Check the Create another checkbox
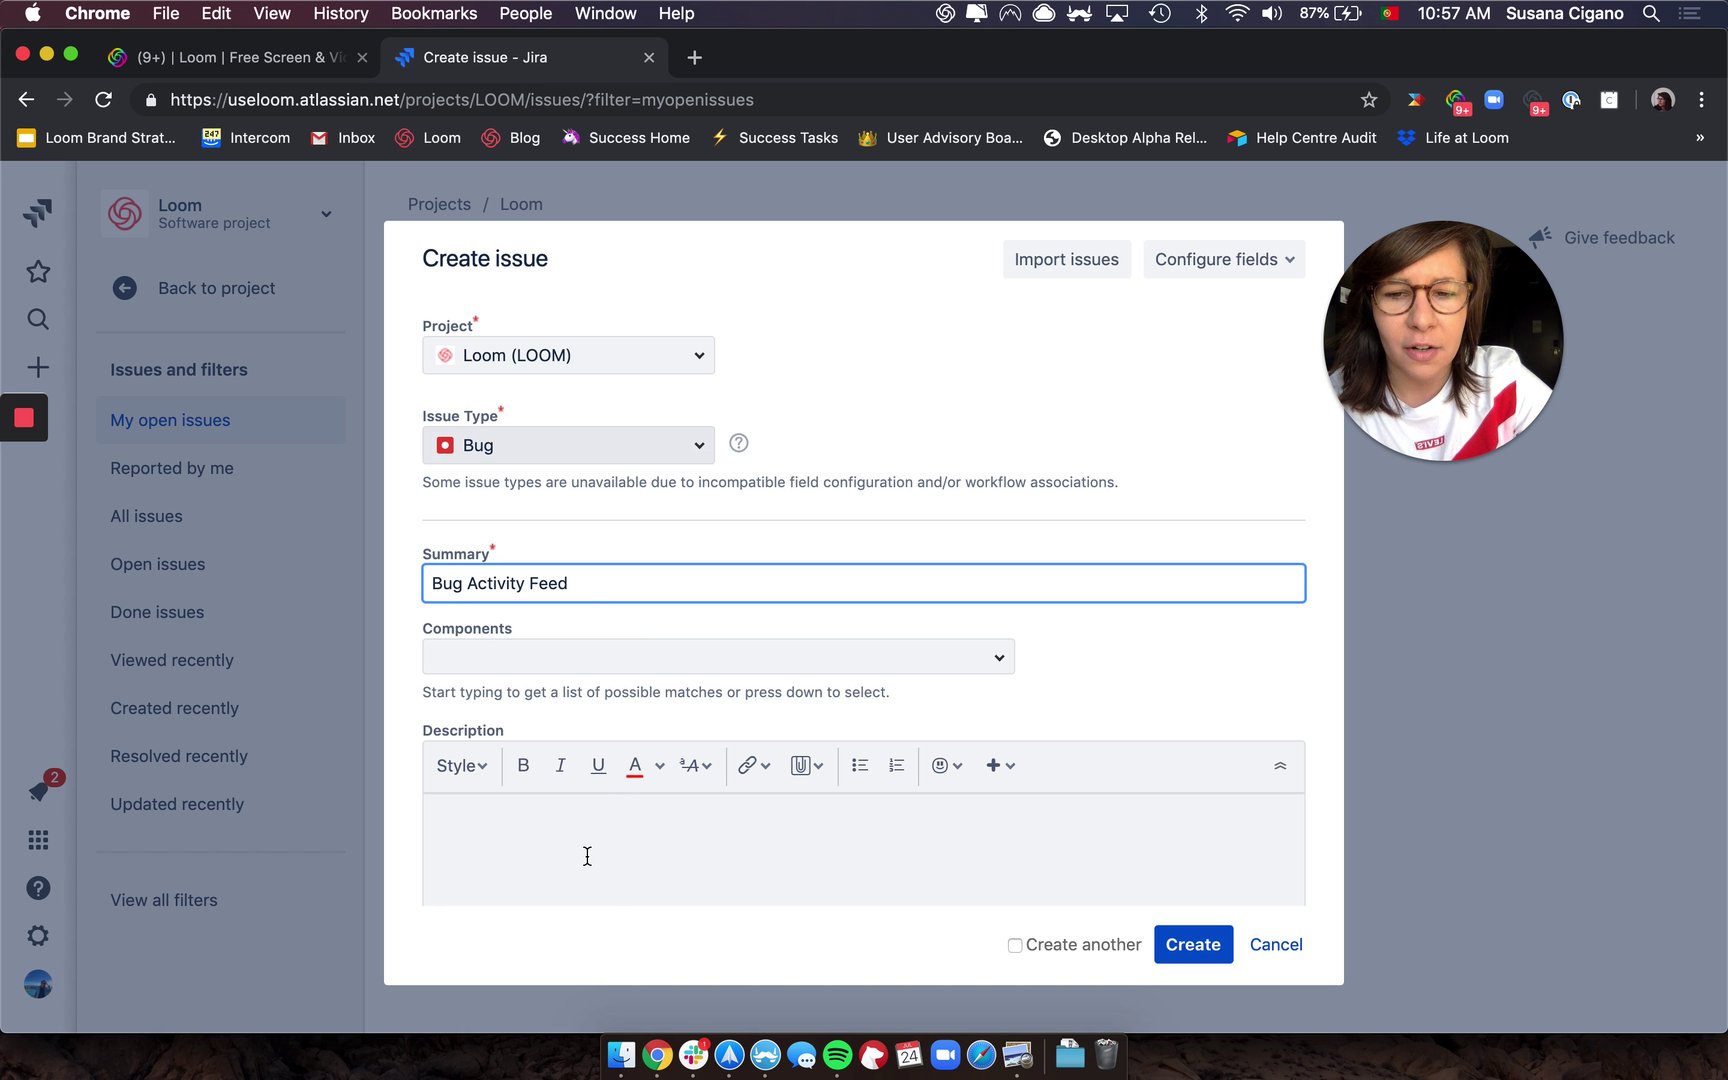This screenshot has height=1080, width=1728. (1015, 945)
